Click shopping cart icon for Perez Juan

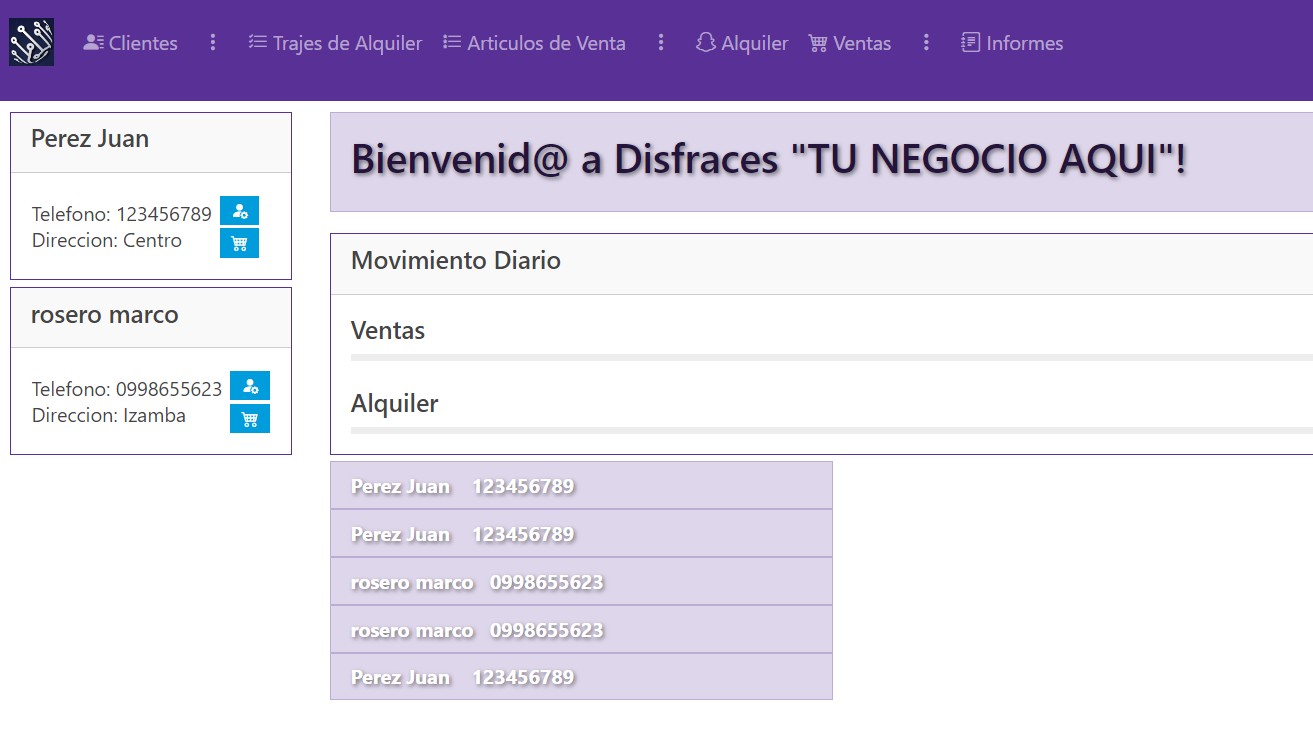point(239,243)
